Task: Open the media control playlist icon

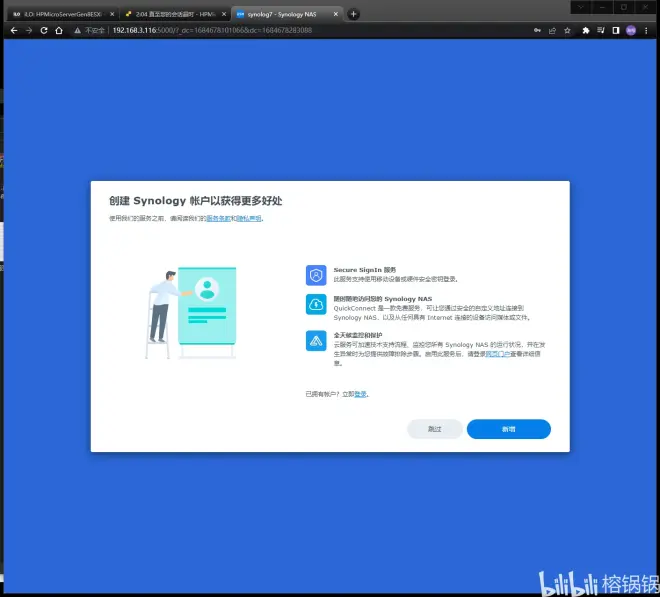Action: (x=601, y=30)
